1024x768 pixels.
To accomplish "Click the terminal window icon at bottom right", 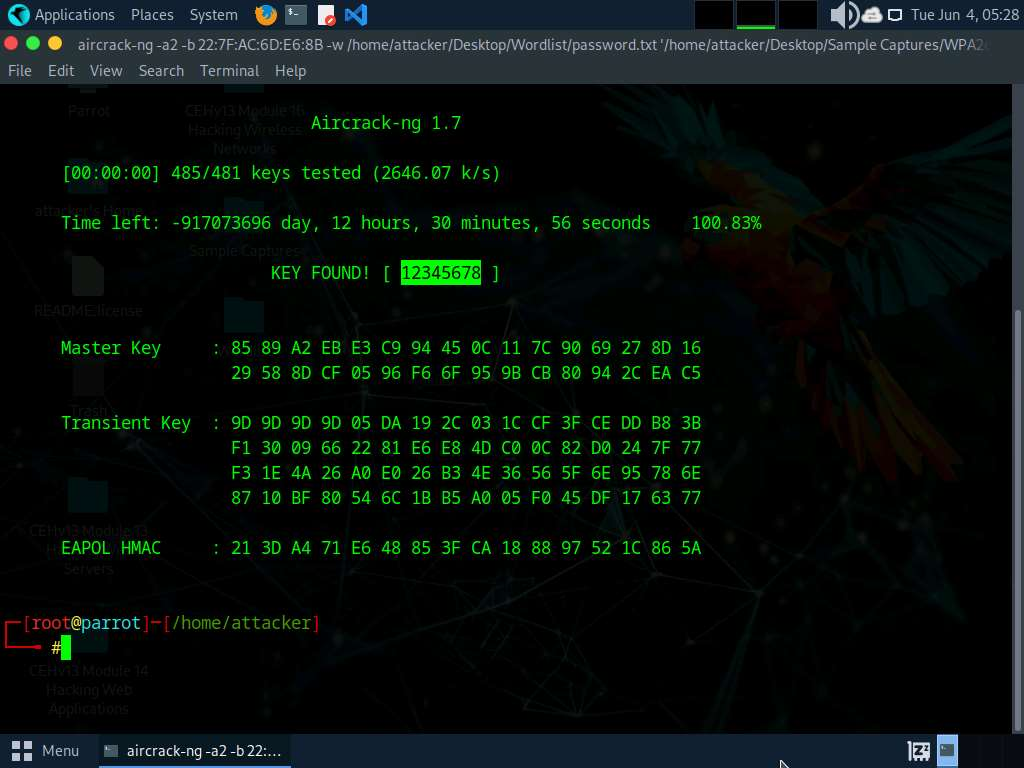I will click(x=947, y=750).
